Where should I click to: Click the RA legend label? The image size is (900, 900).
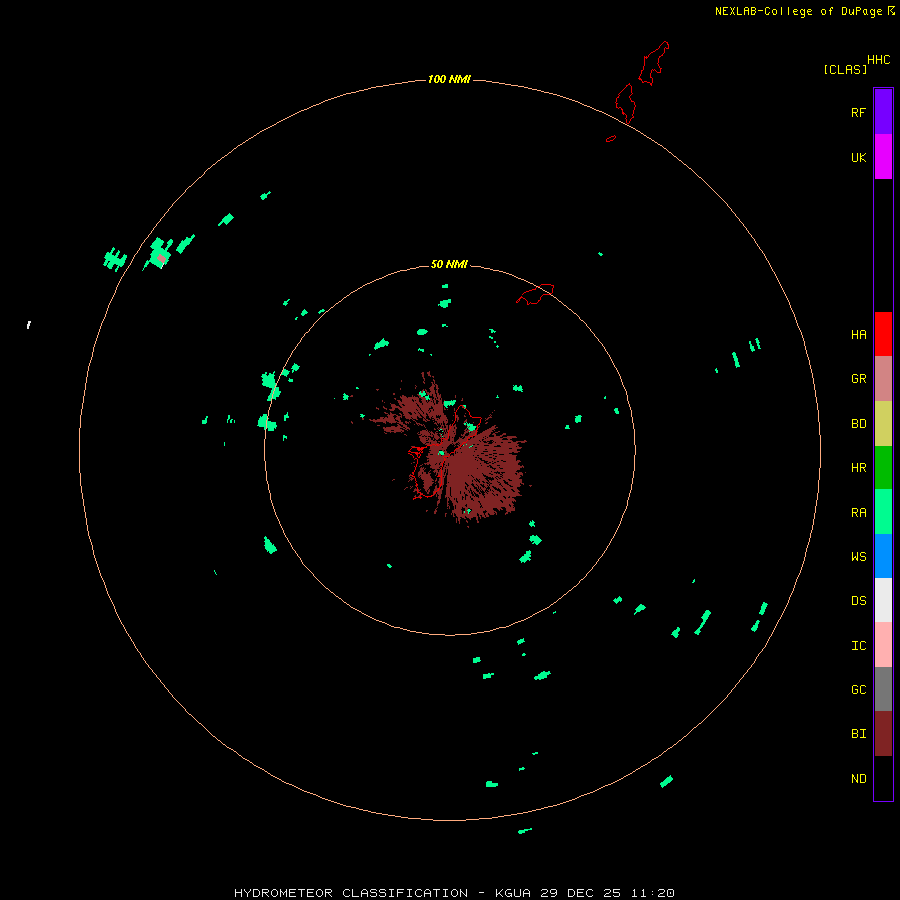[858, 513]
